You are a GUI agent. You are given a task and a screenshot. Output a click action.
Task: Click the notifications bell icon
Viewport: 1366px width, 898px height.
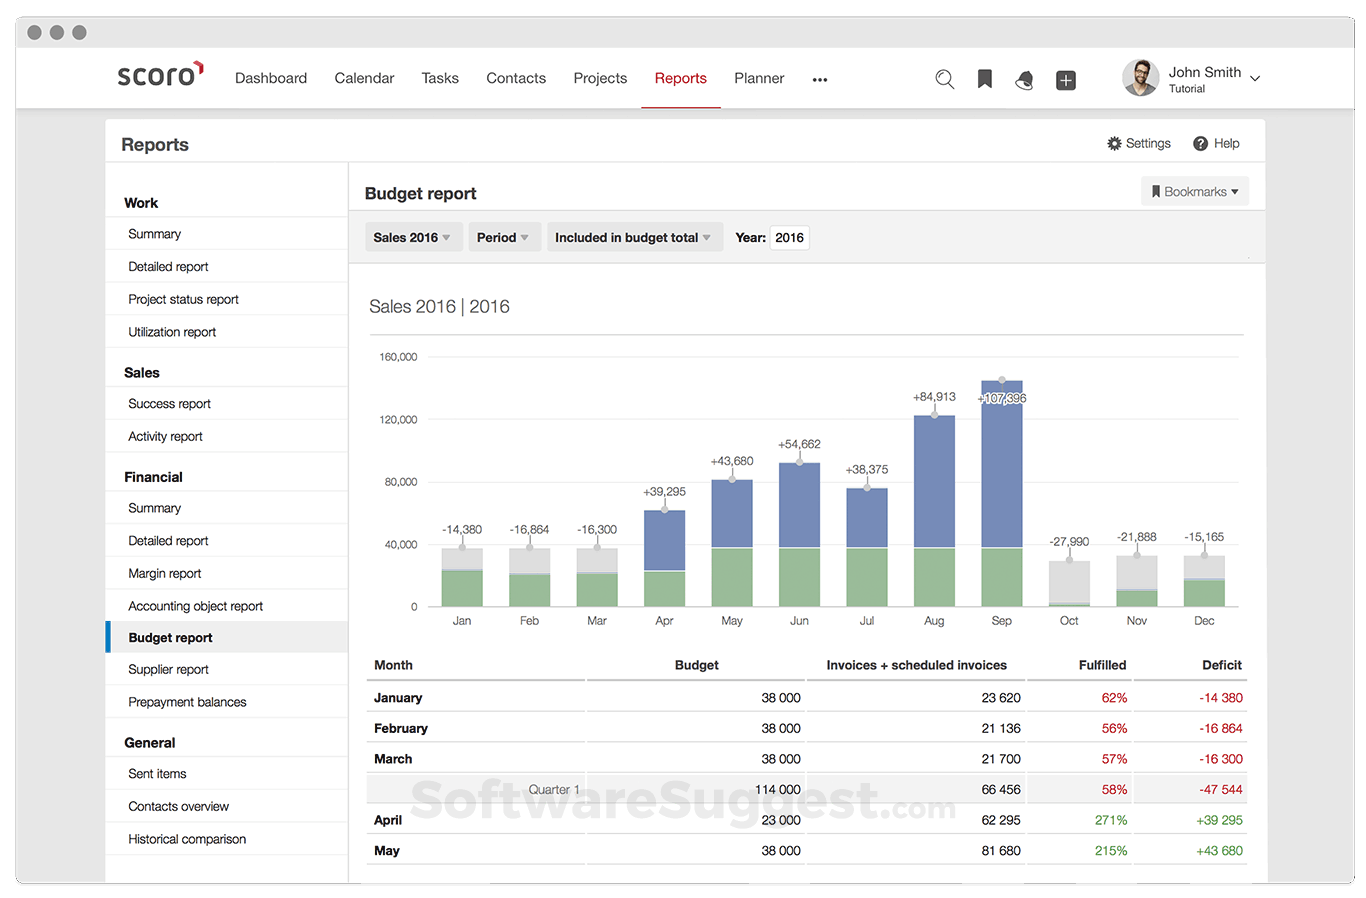point(1024,80)
